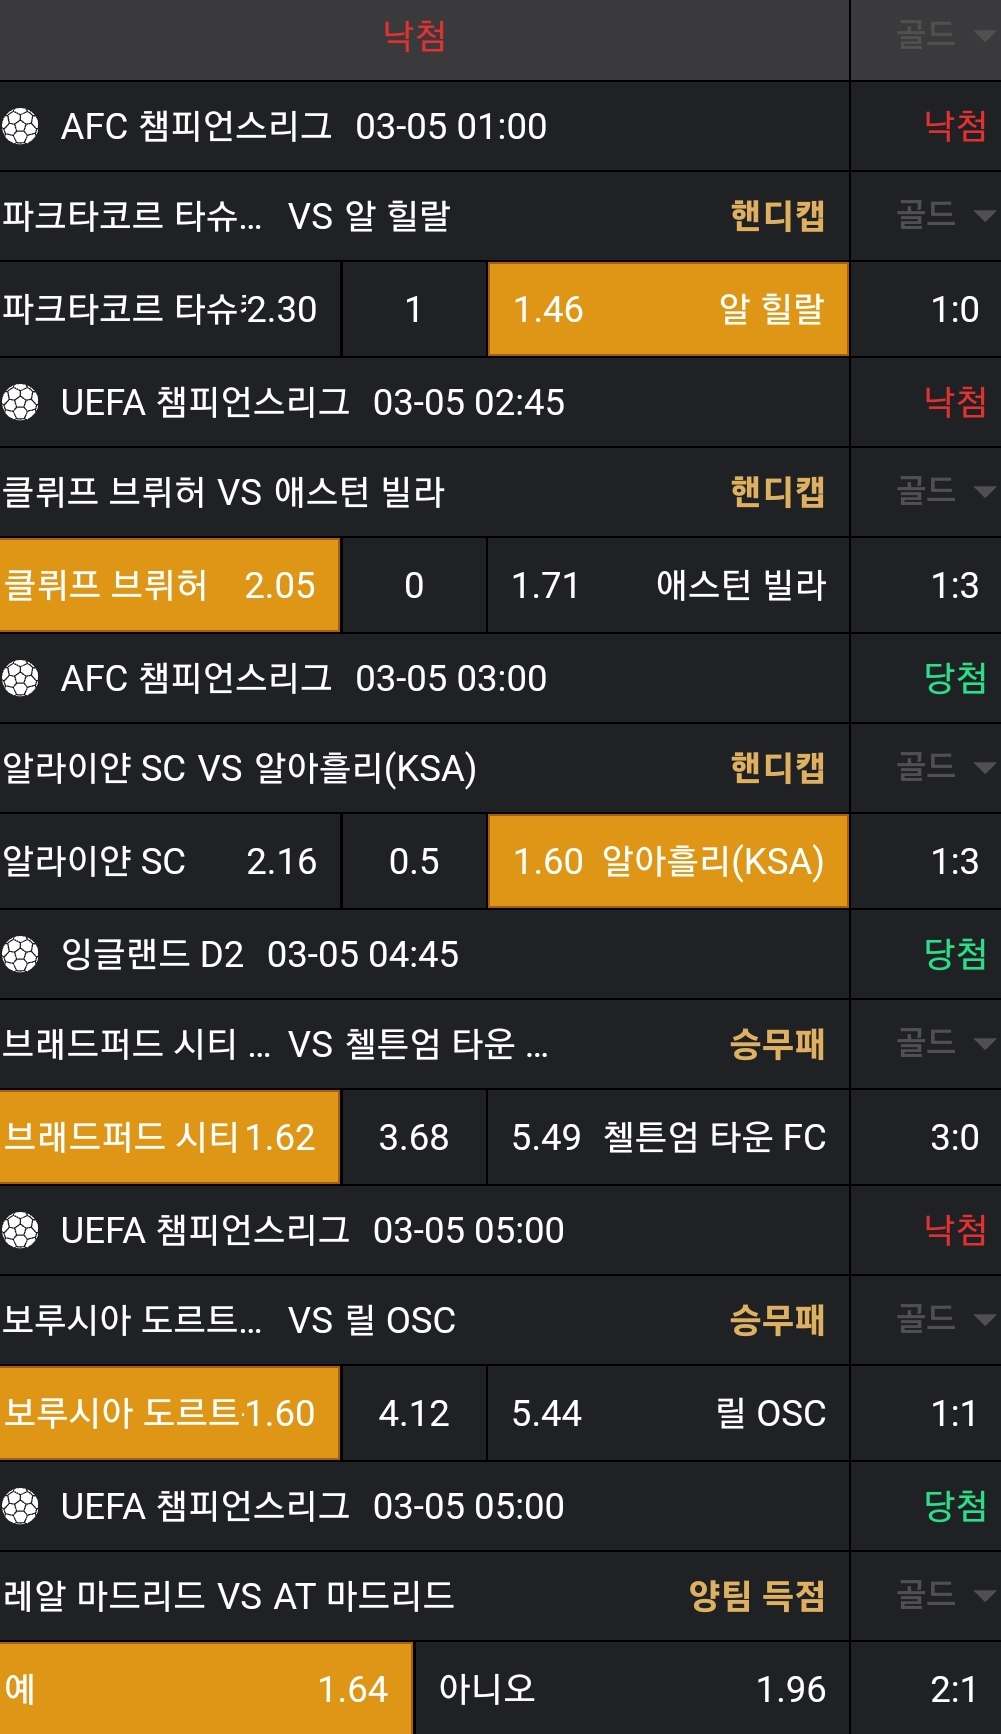This screenshot has height=1734, width=1001.
Task: Click 승무패 label on 브래드퍼드 시티 match
Action: (777, 1044)
